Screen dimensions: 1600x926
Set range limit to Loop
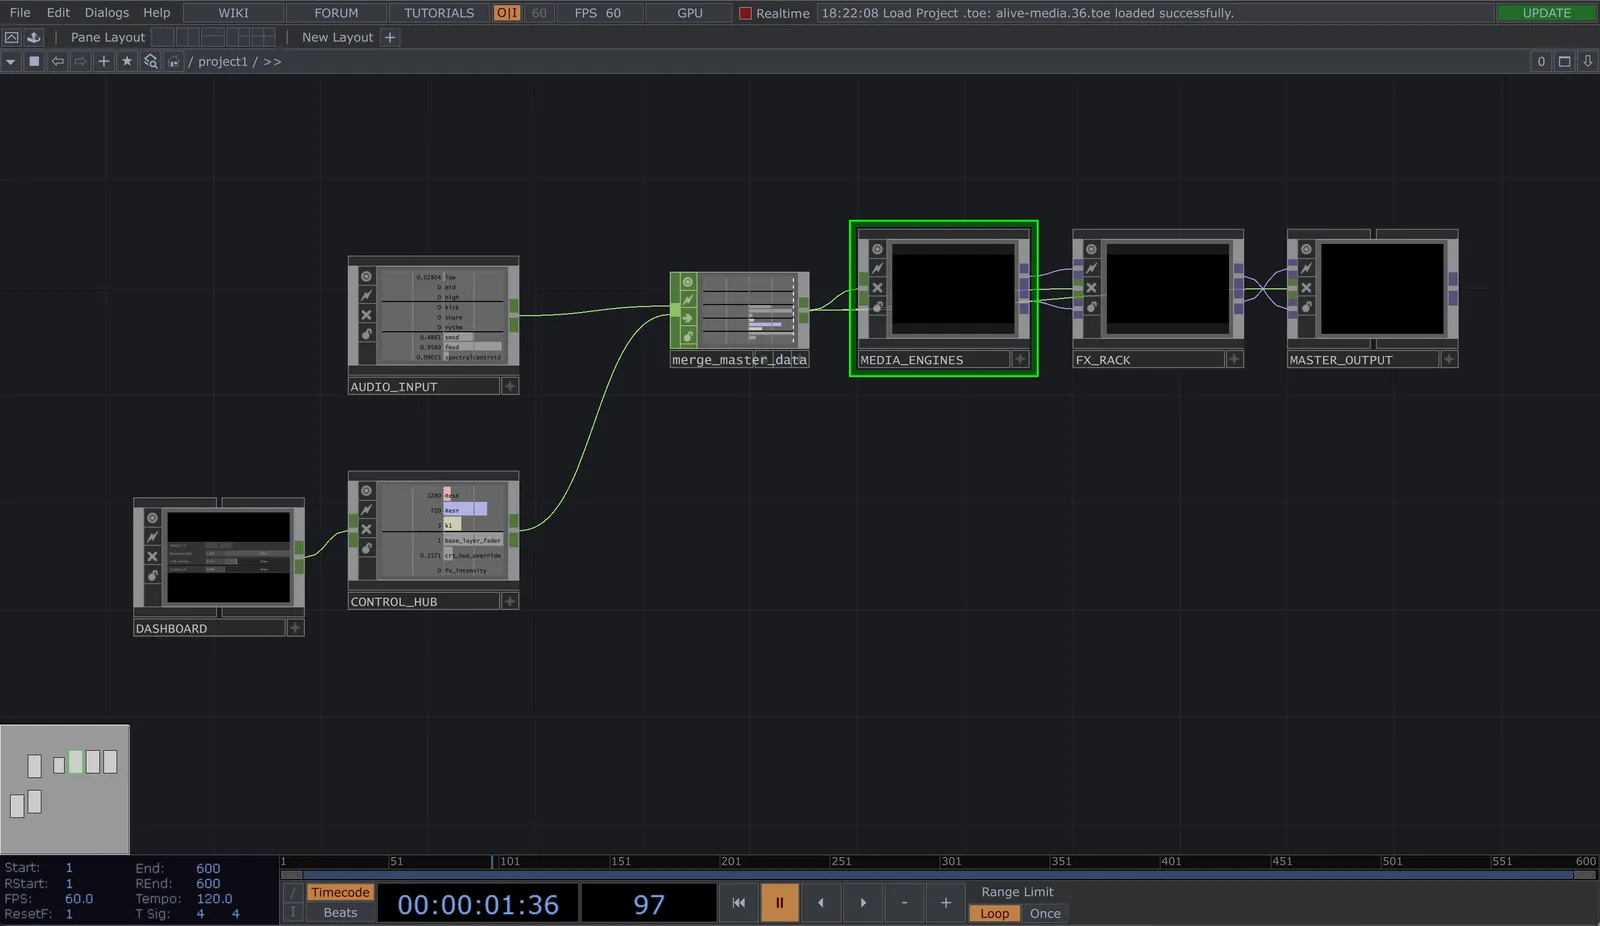994,913
